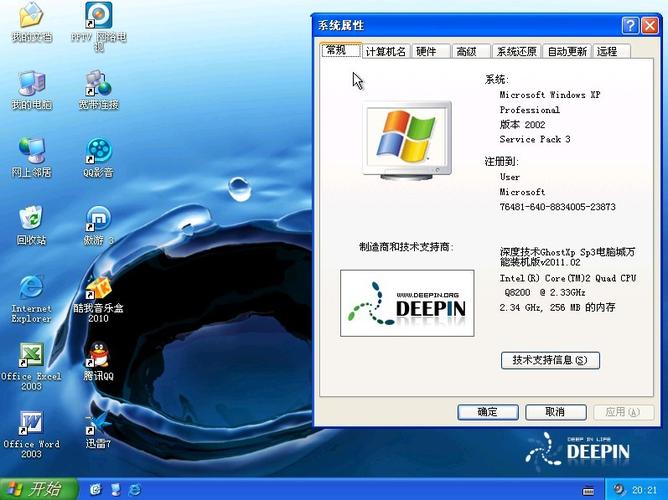This screenshot has height=500, width=668.
Task: Click the DEEPIN manufacturer logo image
Action: (x=407, y=303)
